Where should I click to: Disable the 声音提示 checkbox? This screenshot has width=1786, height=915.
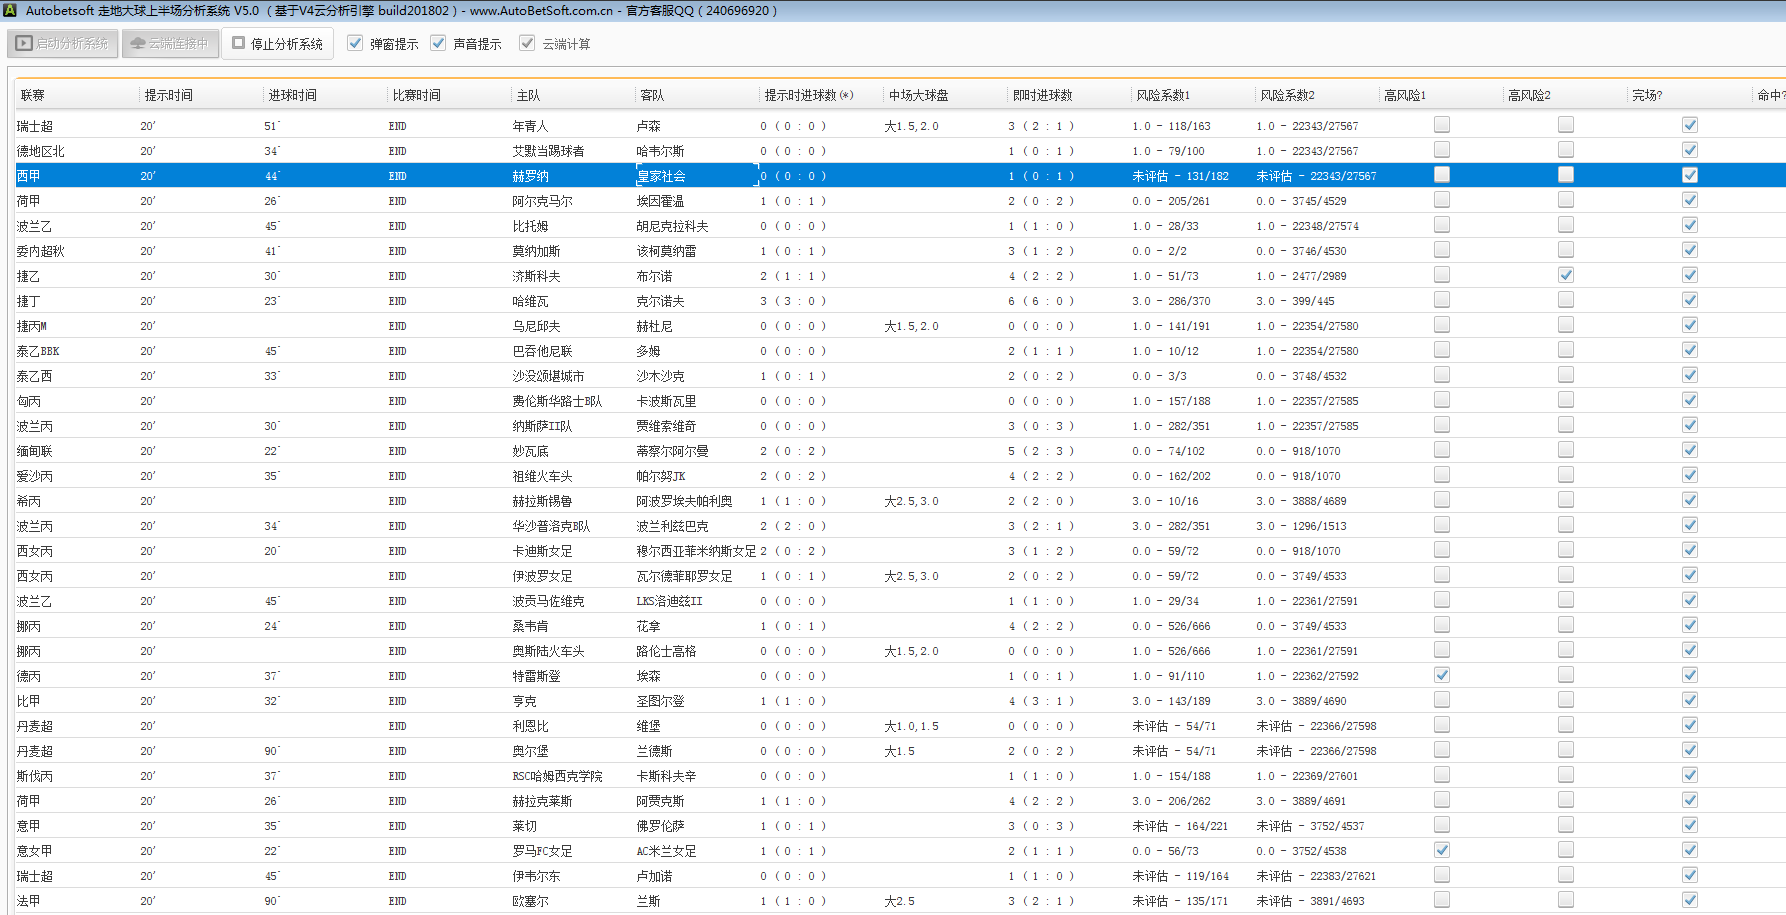[438, 43]
